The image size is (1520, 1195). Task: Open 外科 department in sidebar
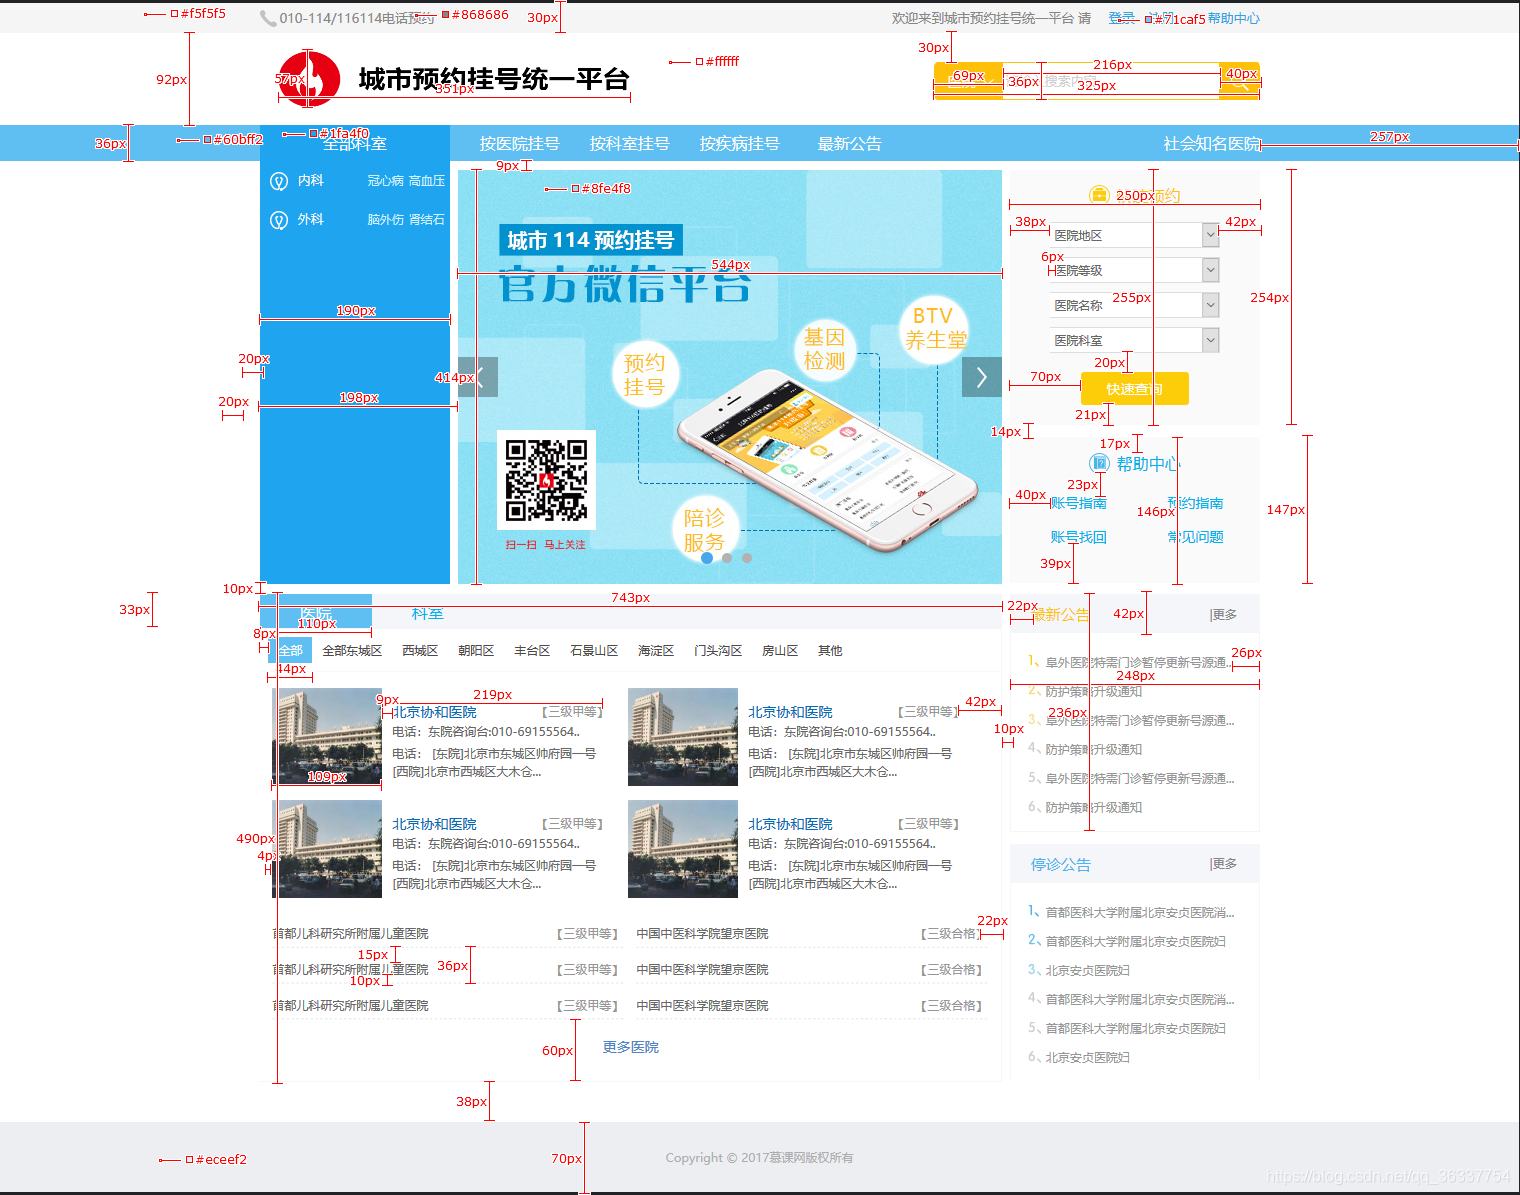click(x=310, y=220)
